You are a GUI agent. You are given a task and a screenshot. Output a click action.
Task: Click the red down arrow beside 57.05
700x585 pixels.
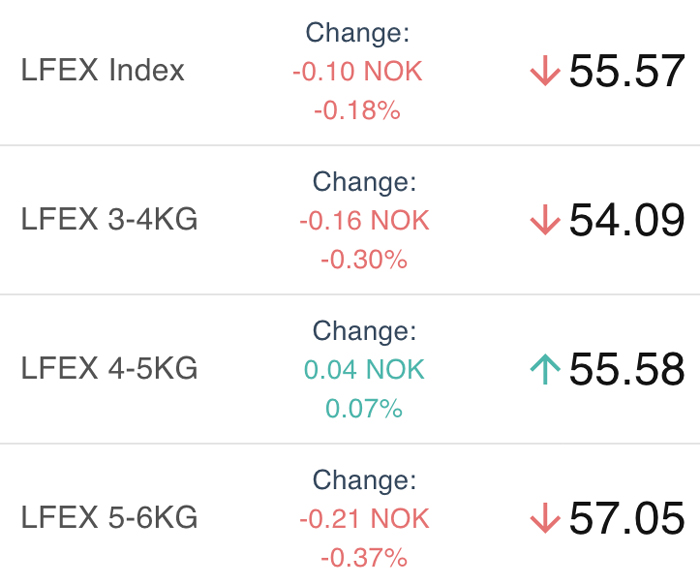(545, 518)
